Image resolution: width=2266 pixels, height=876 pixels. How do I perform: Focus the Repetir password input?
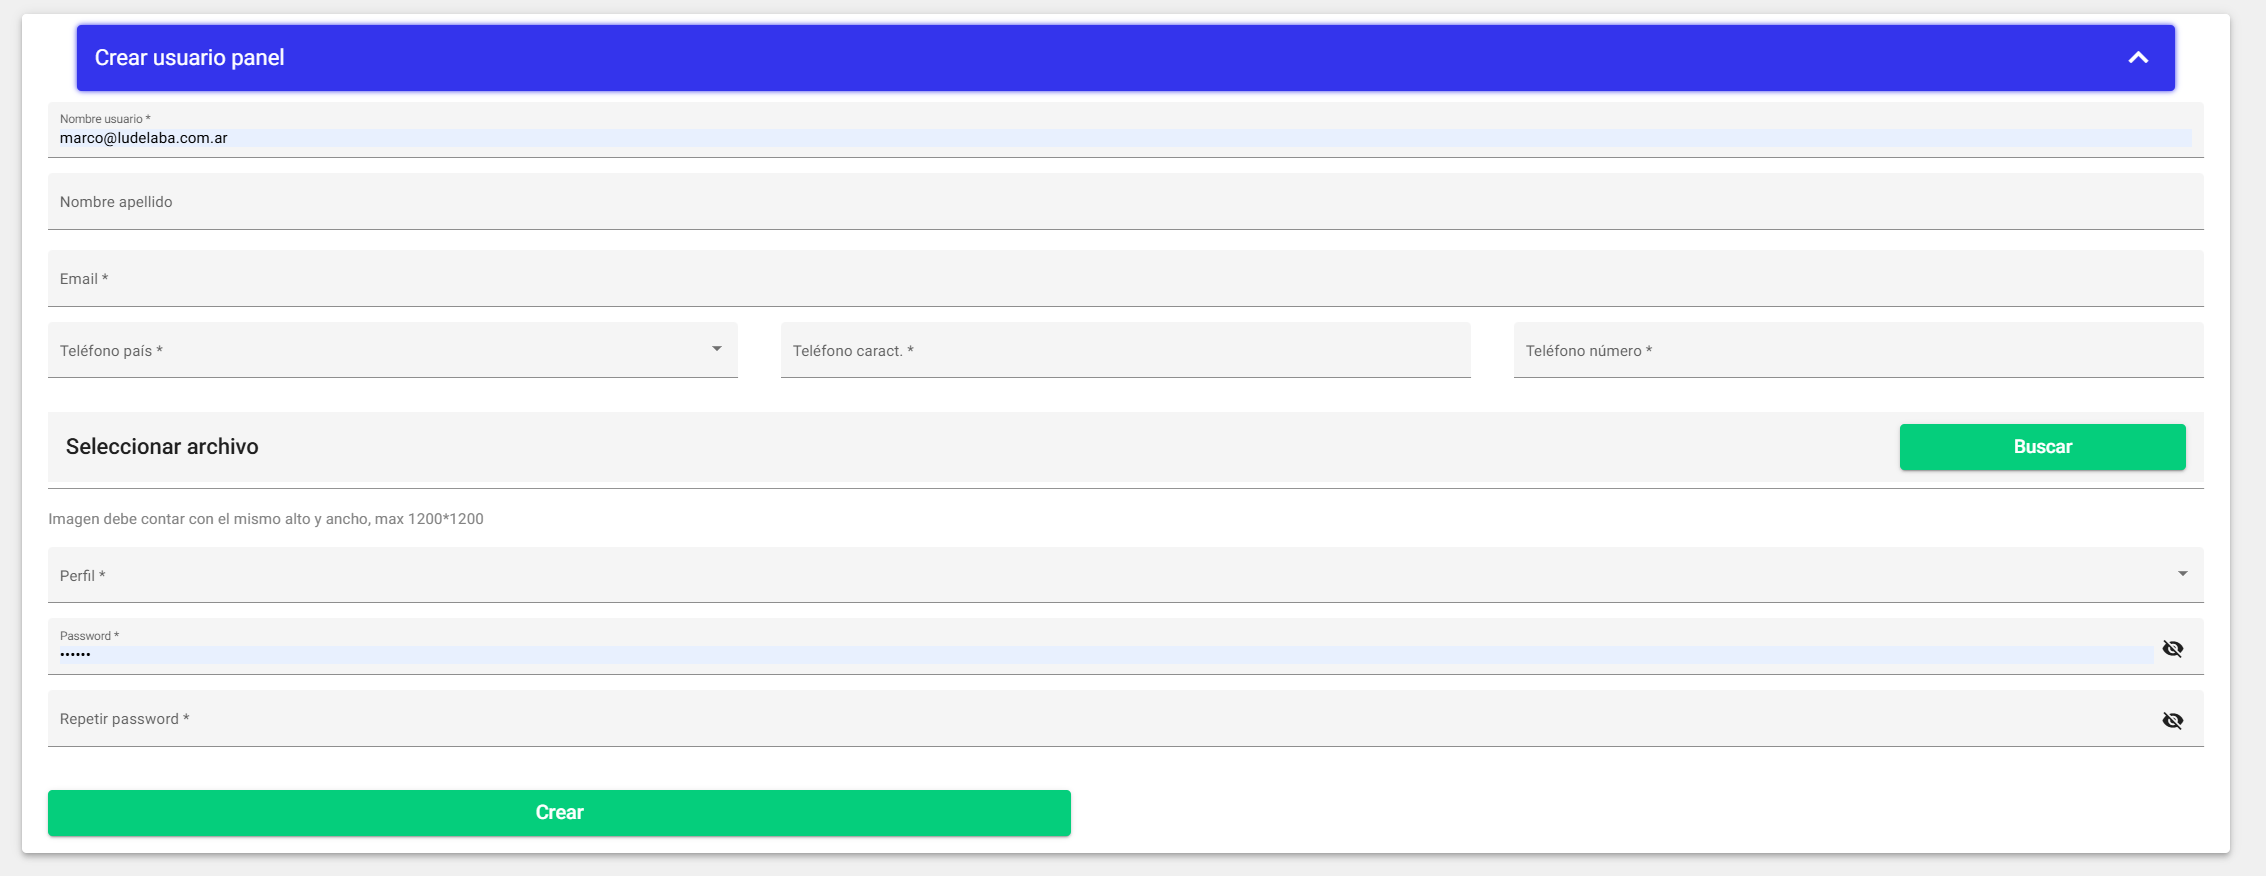[1106, 719]
